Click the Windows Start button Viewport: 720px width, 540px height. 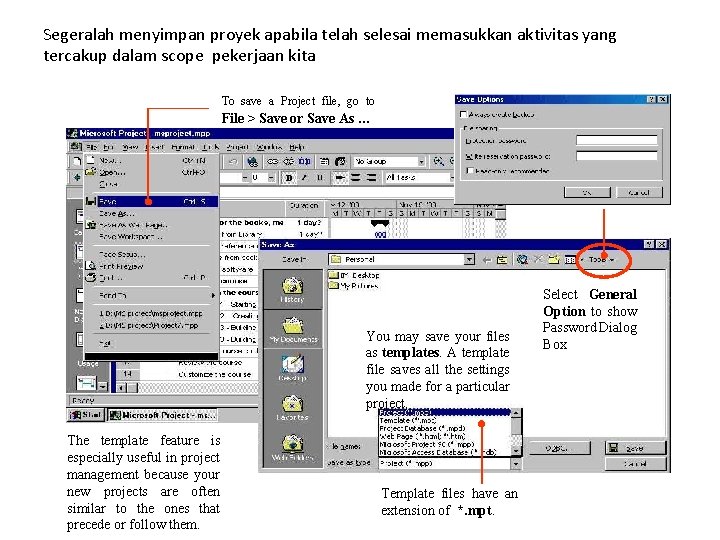tap(85, 415)
